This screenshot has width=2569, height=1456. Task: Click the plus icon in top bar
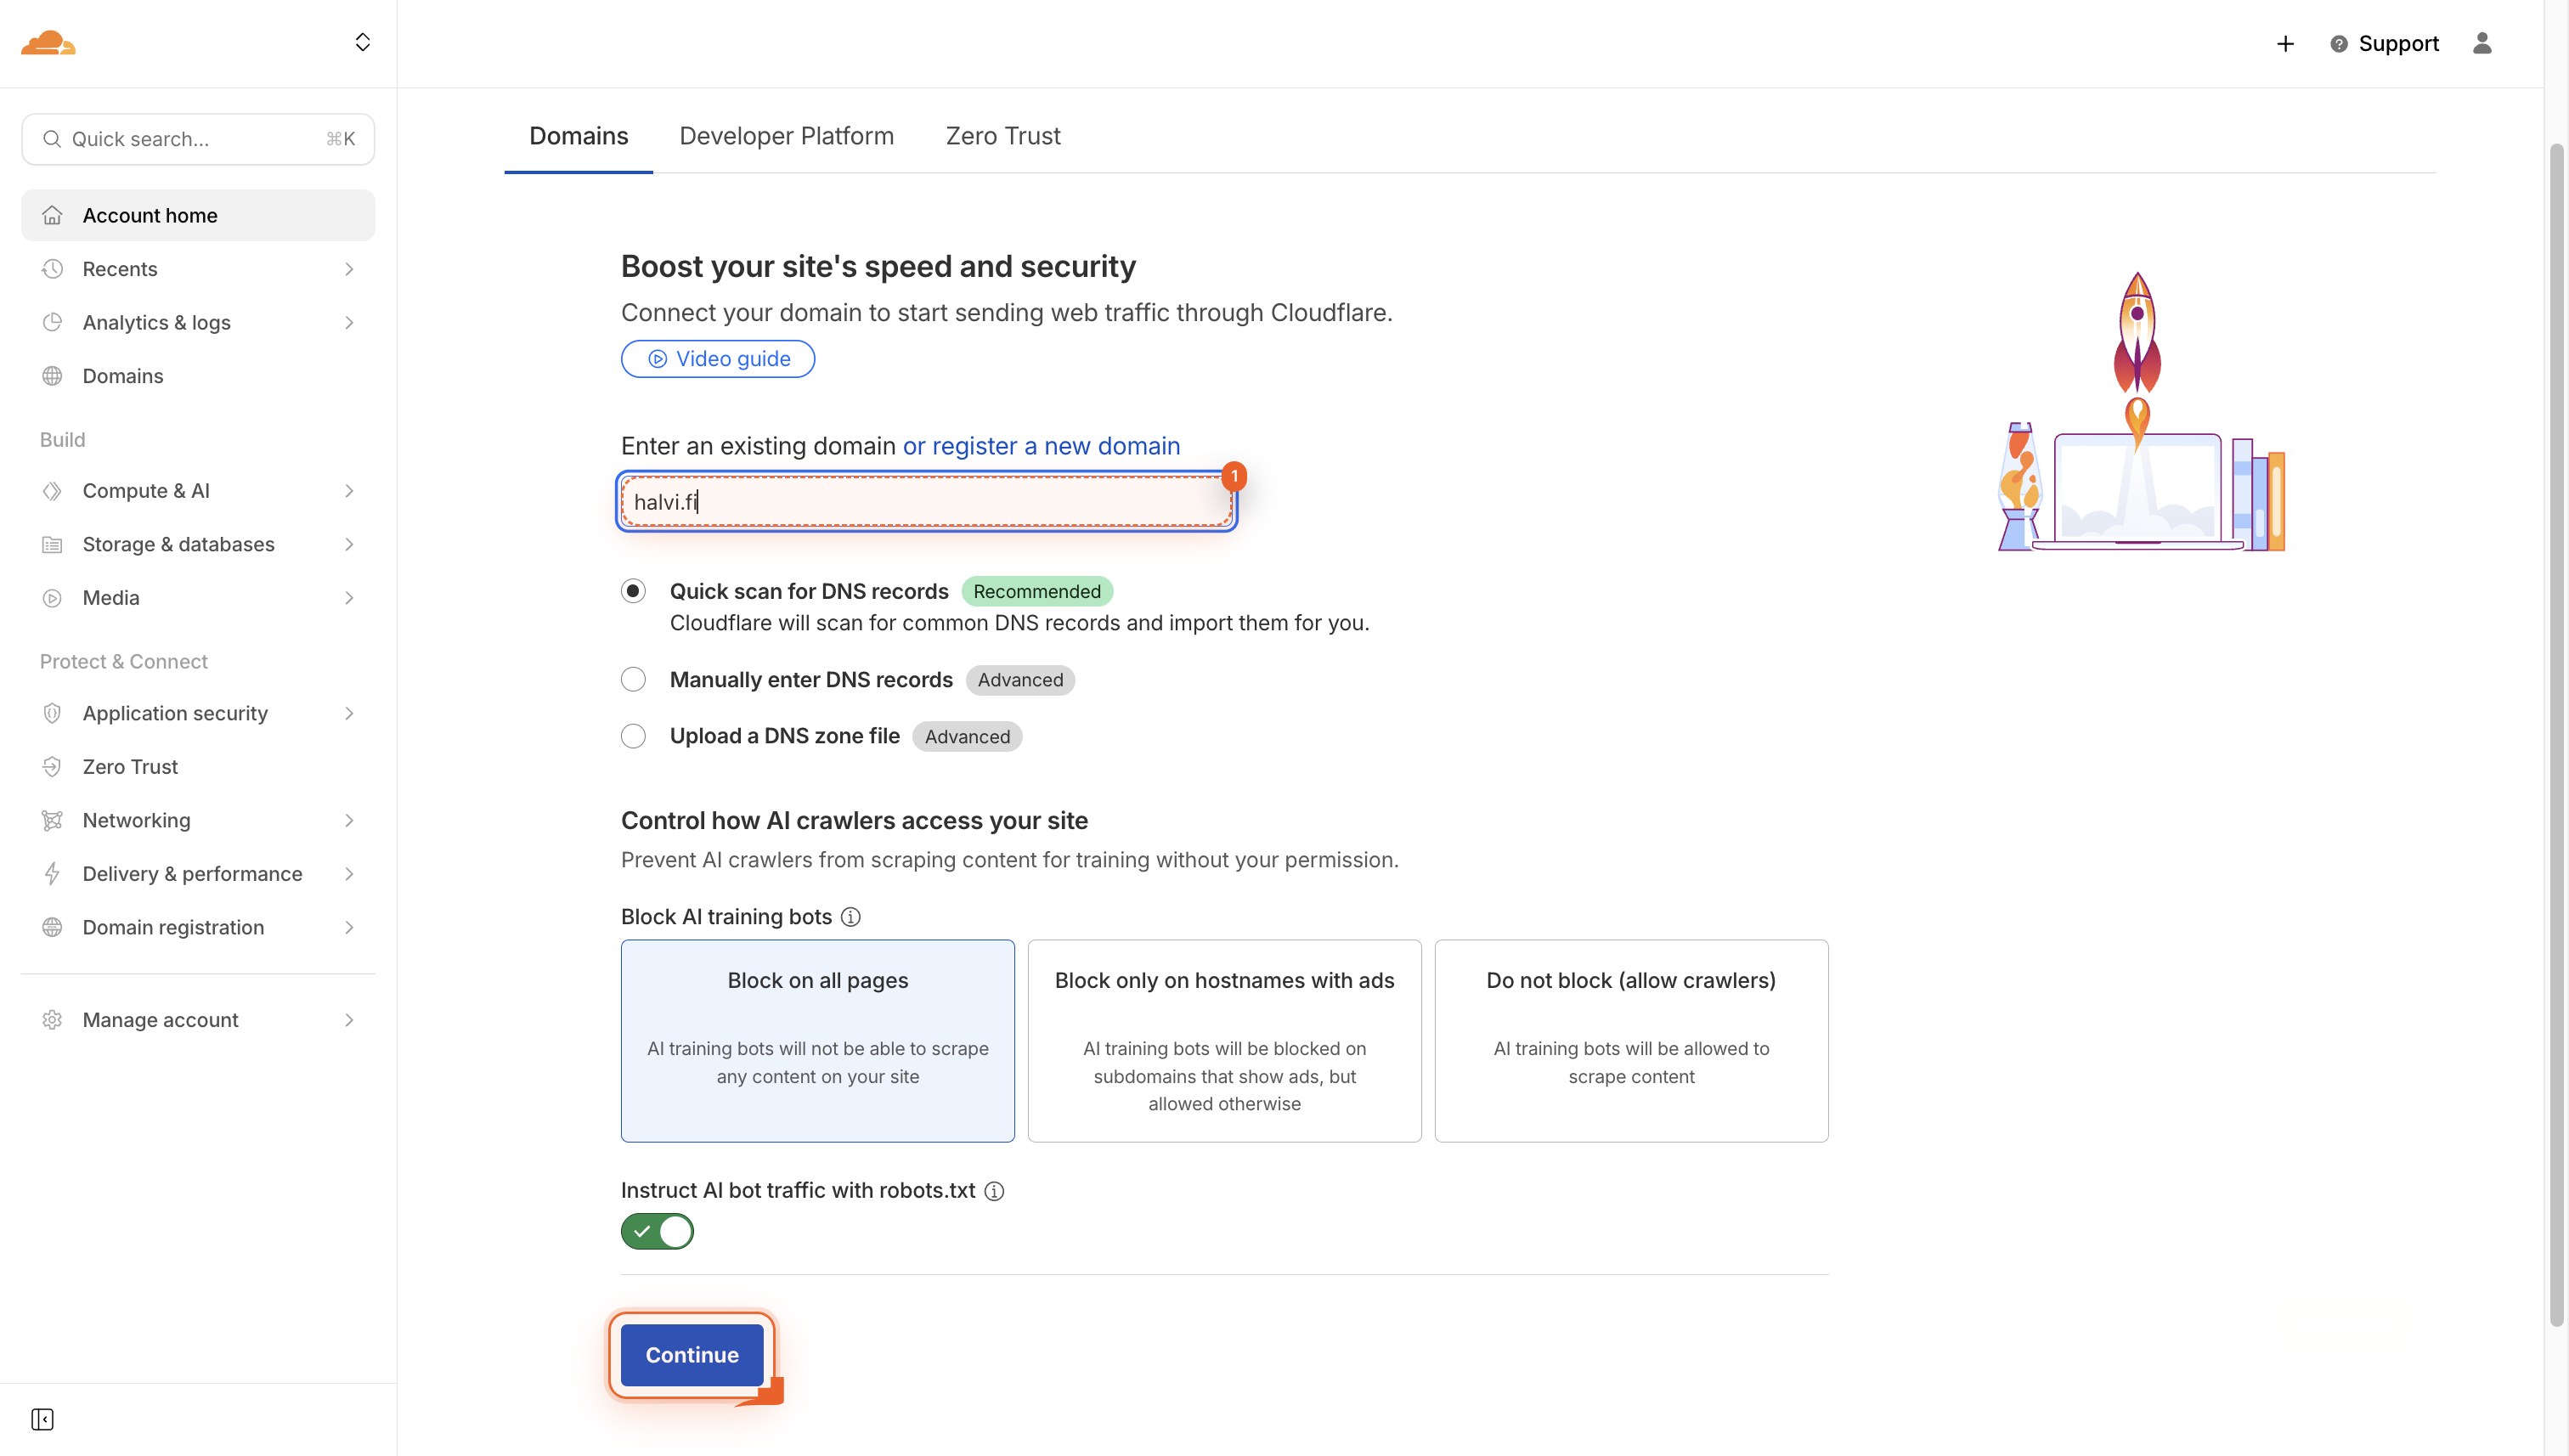[2286, 43]
